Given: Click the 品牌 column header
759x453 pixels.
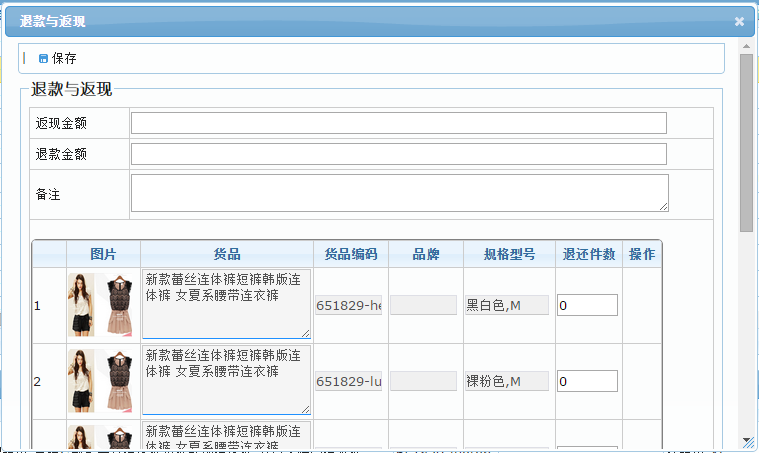Looking at the screenshot, I should [425, 254].
